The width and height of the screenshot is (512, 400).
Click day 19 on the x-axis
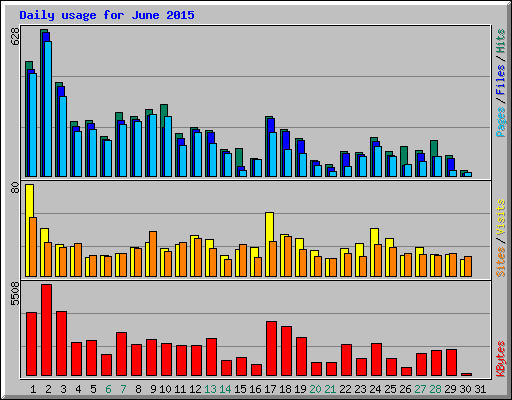tap(300, 389)
